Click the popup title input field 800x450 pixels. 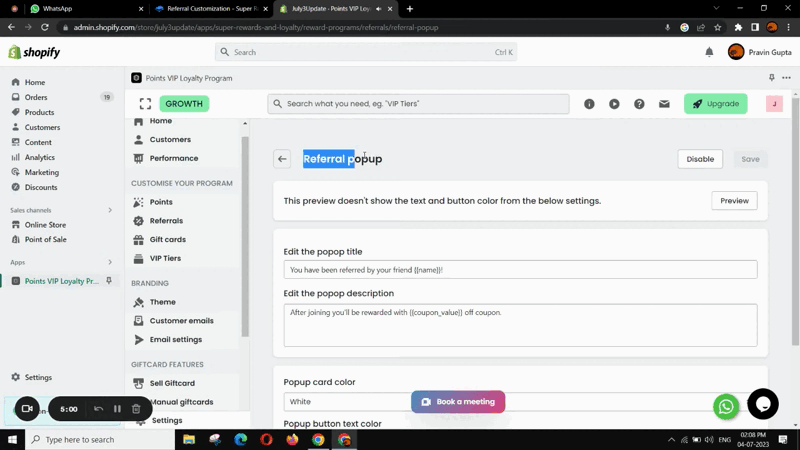coord(520,270)
